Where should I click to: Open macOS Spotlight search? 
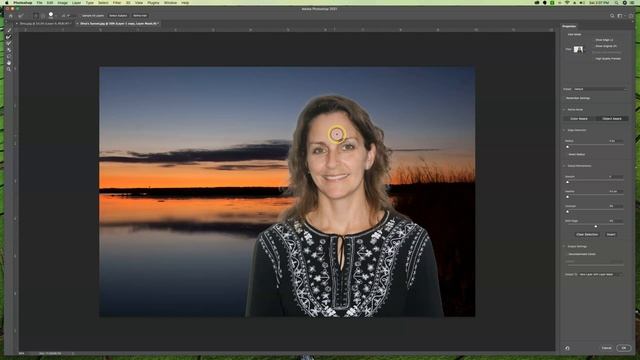click(617, 2)
